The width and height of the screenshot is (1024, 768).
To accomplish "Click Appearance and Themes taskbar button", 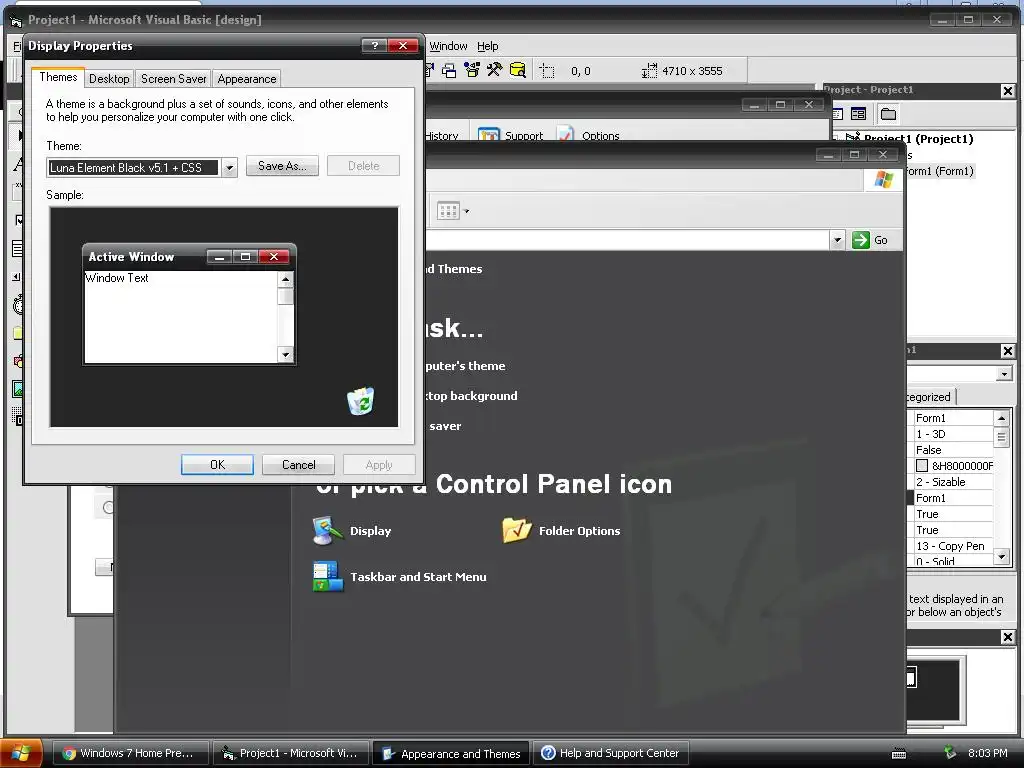I will pos(451,754).
